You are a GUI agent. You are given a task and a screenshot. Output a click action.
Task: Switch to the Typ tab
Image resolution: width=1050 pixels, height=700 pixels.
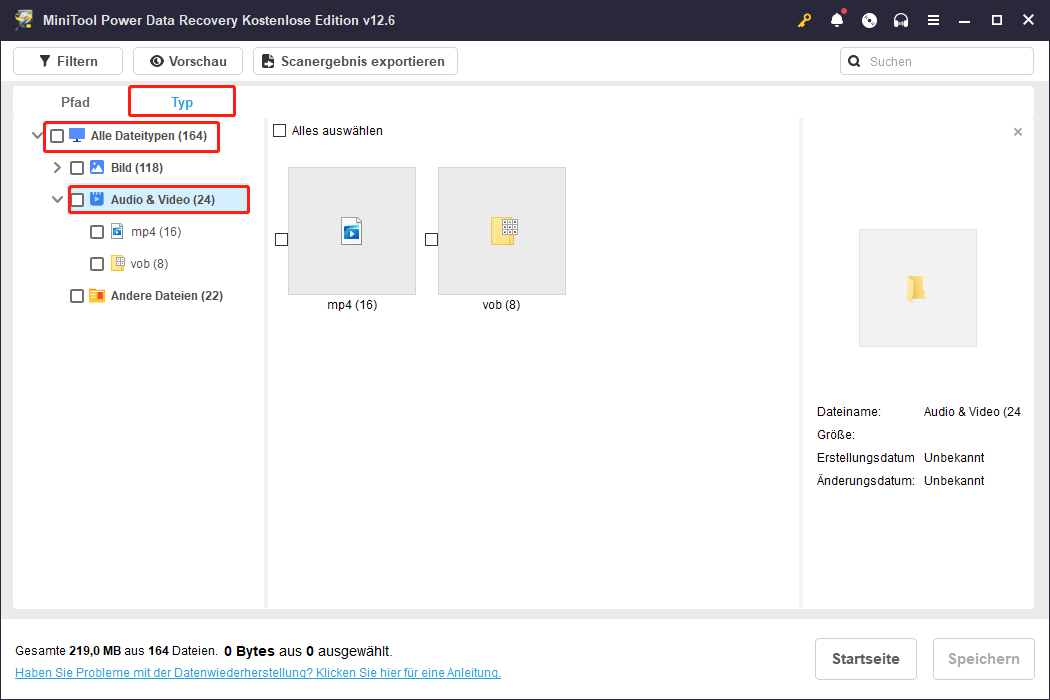click(181, 102)
